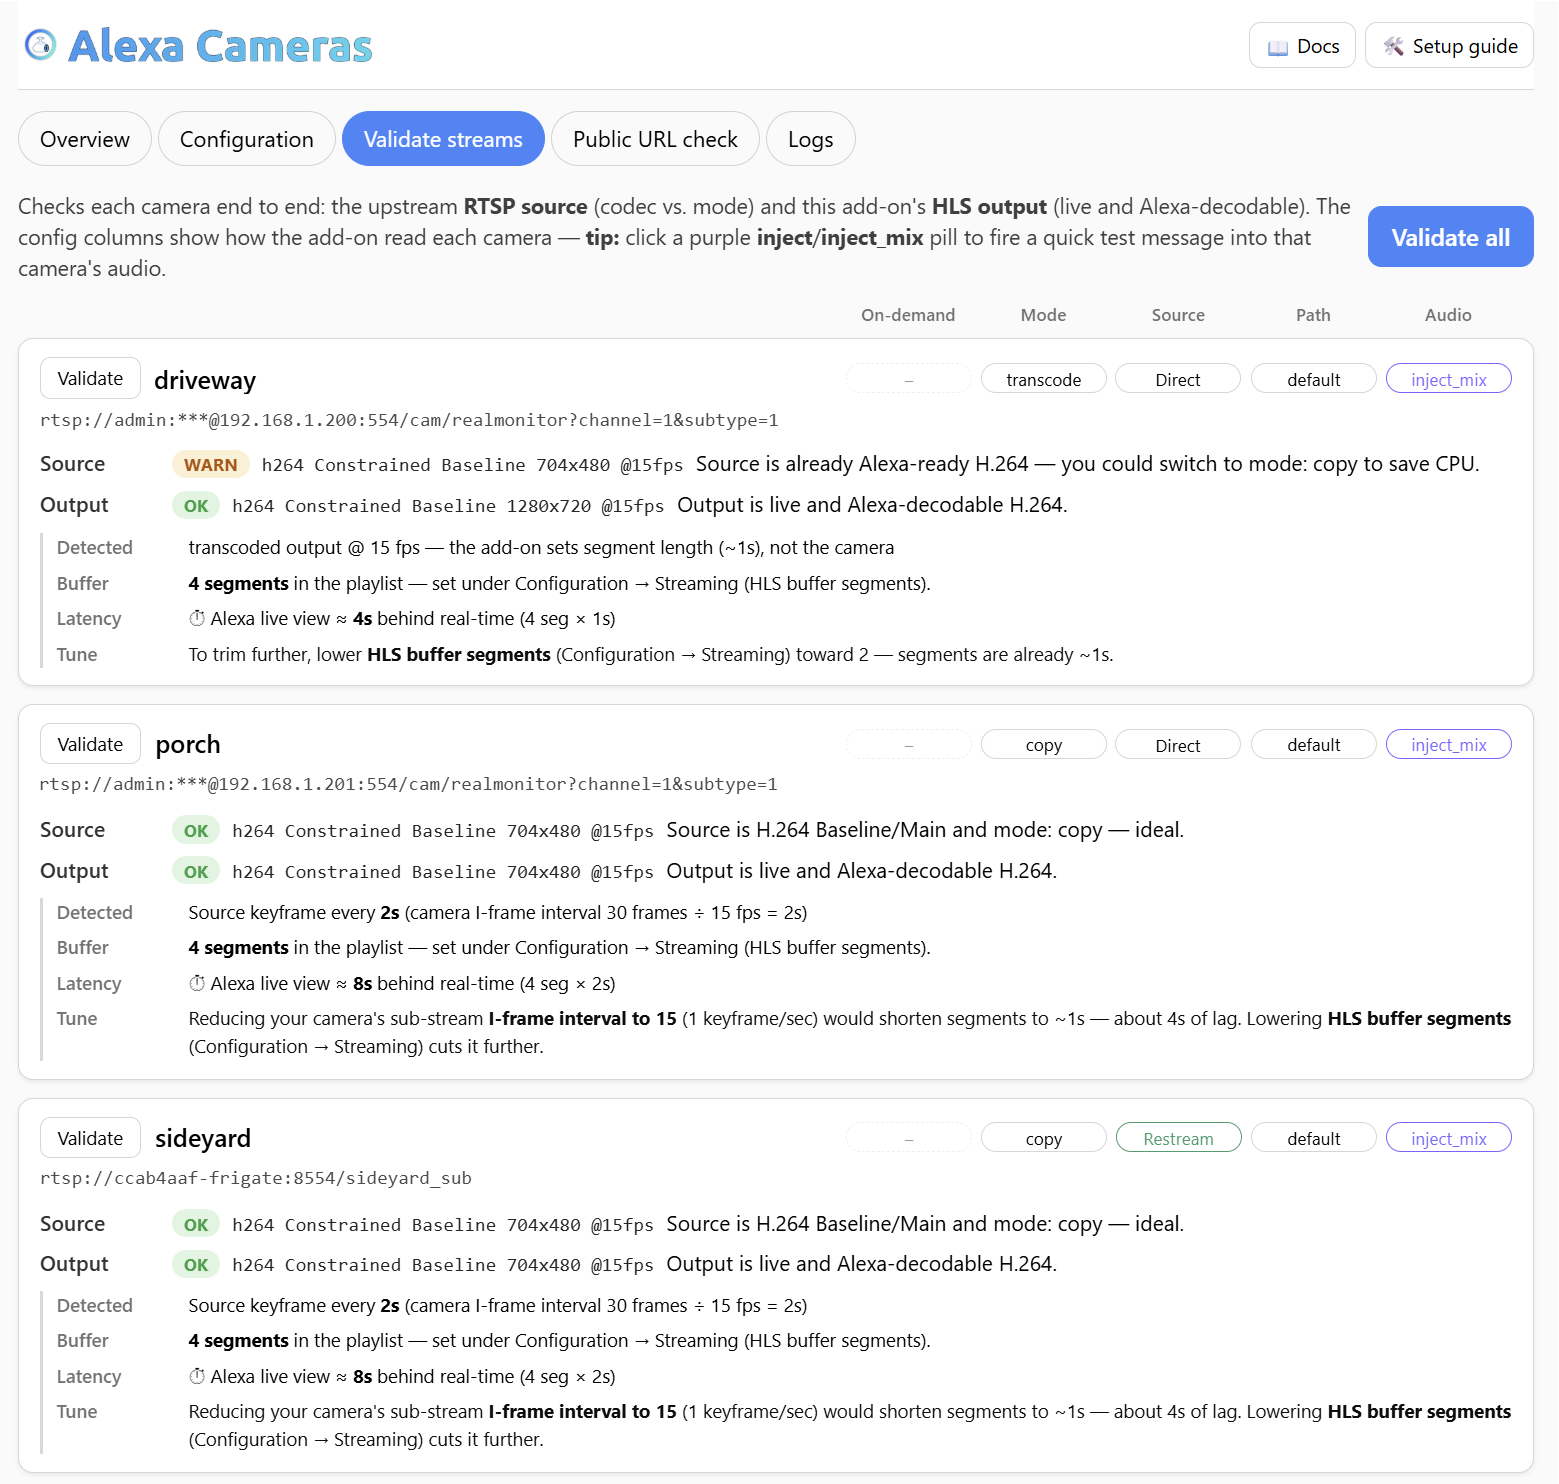
Task: Click the Source column header
Action: pyautogui.click(x=1178, y=315)
